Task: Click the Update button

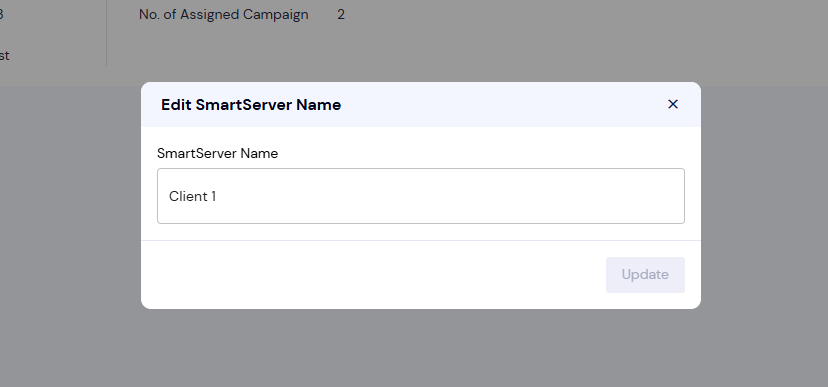Action: 645,275
